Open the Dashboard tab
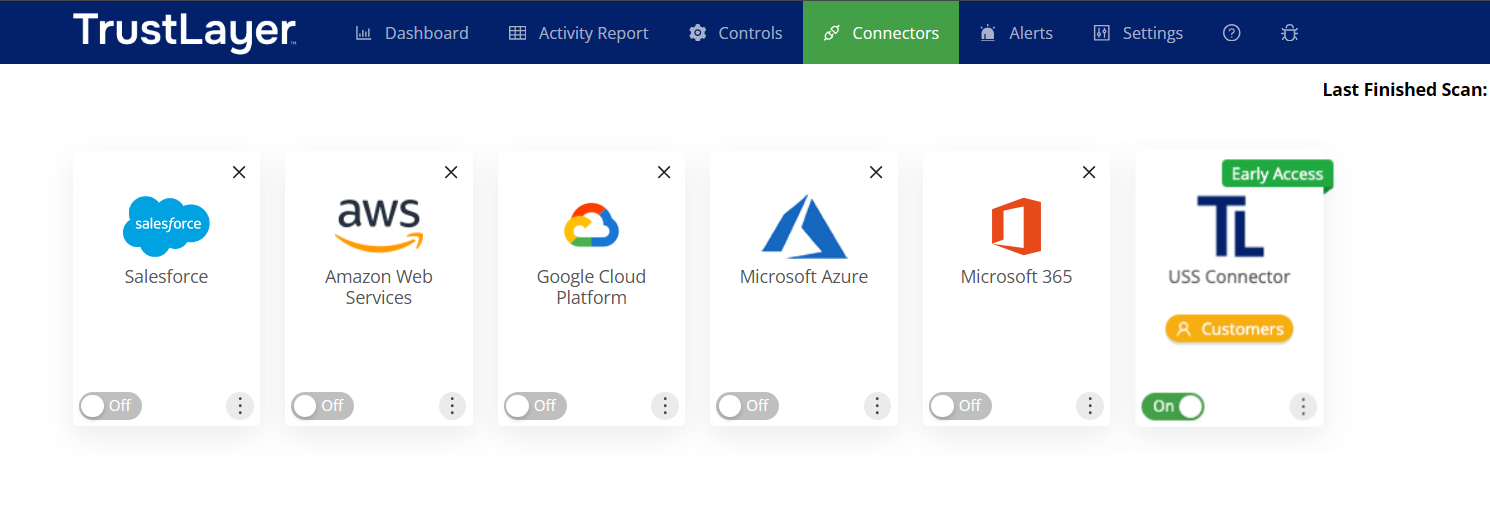The image size is (1490, 526). pos(412,33)
